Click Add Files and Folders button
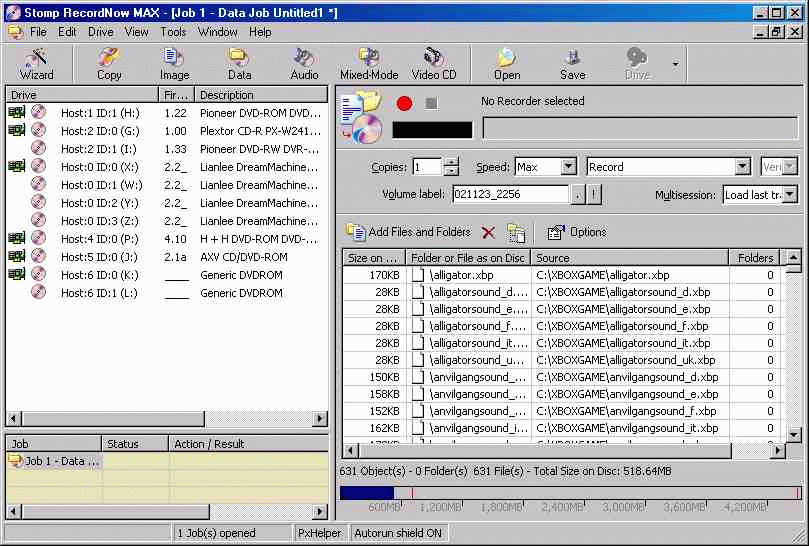 [x=409, y=232]
